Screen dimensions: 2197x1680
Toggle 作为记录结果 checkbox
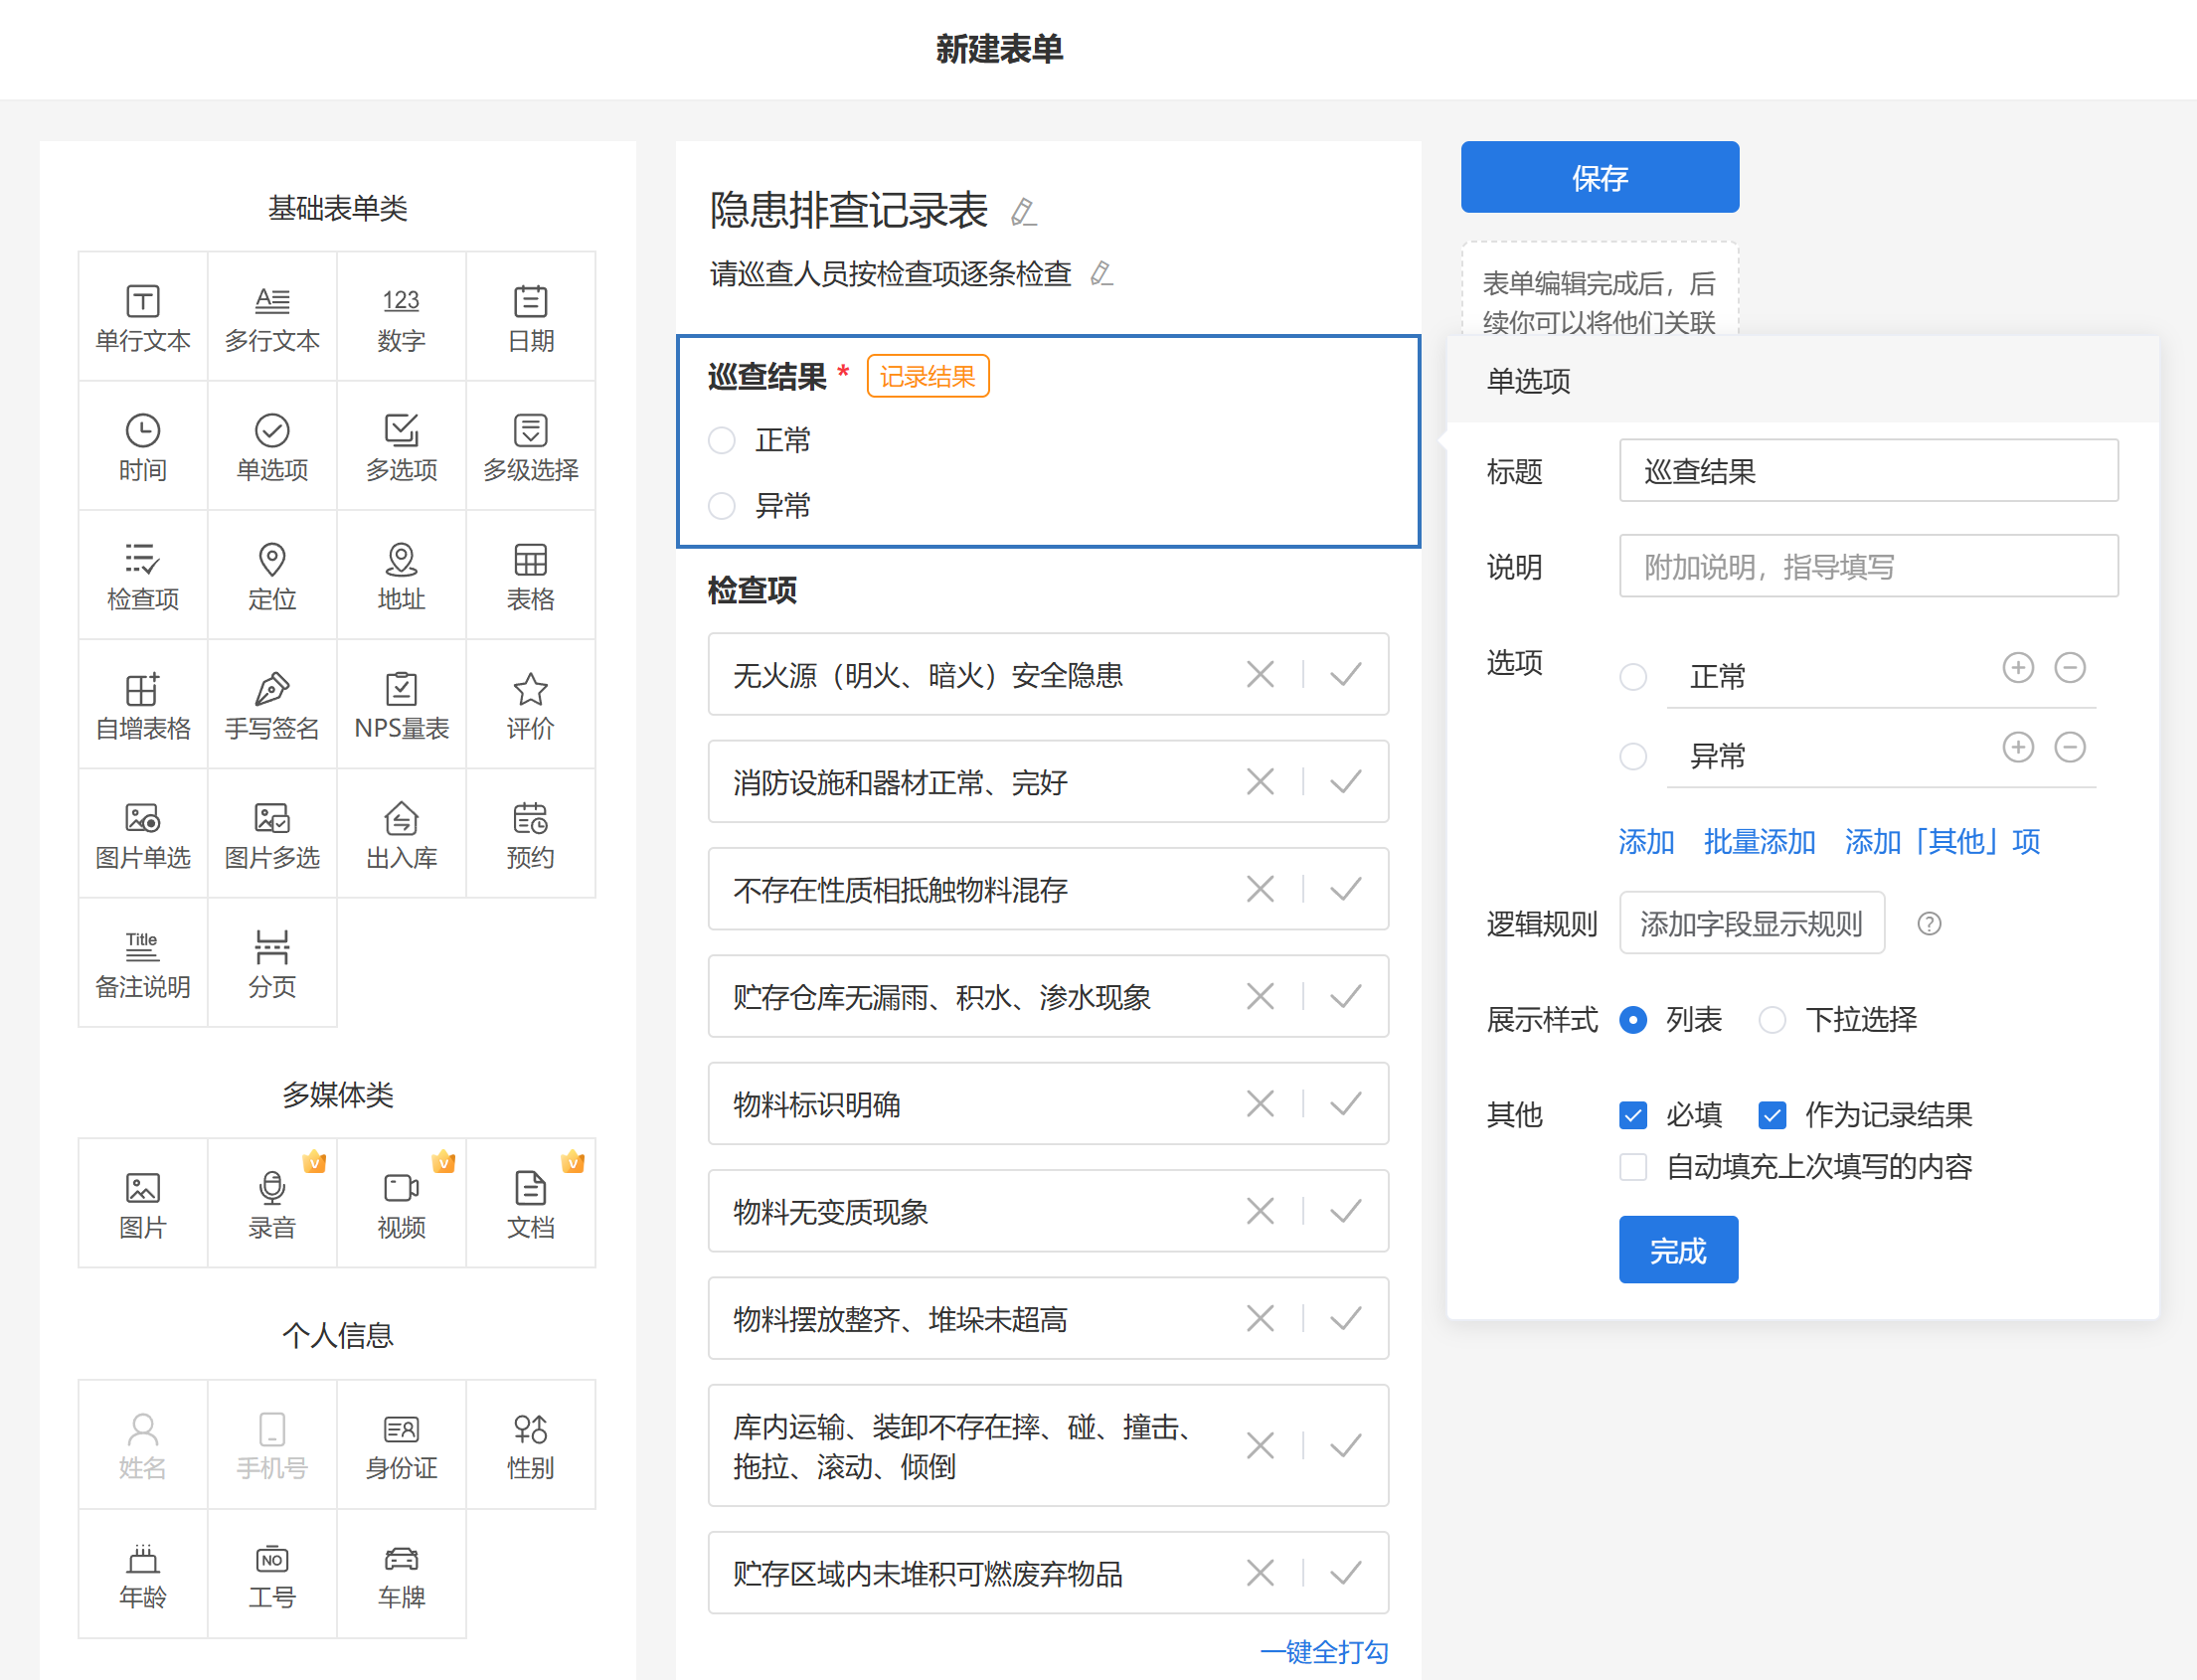[x=1771, y=1115]
